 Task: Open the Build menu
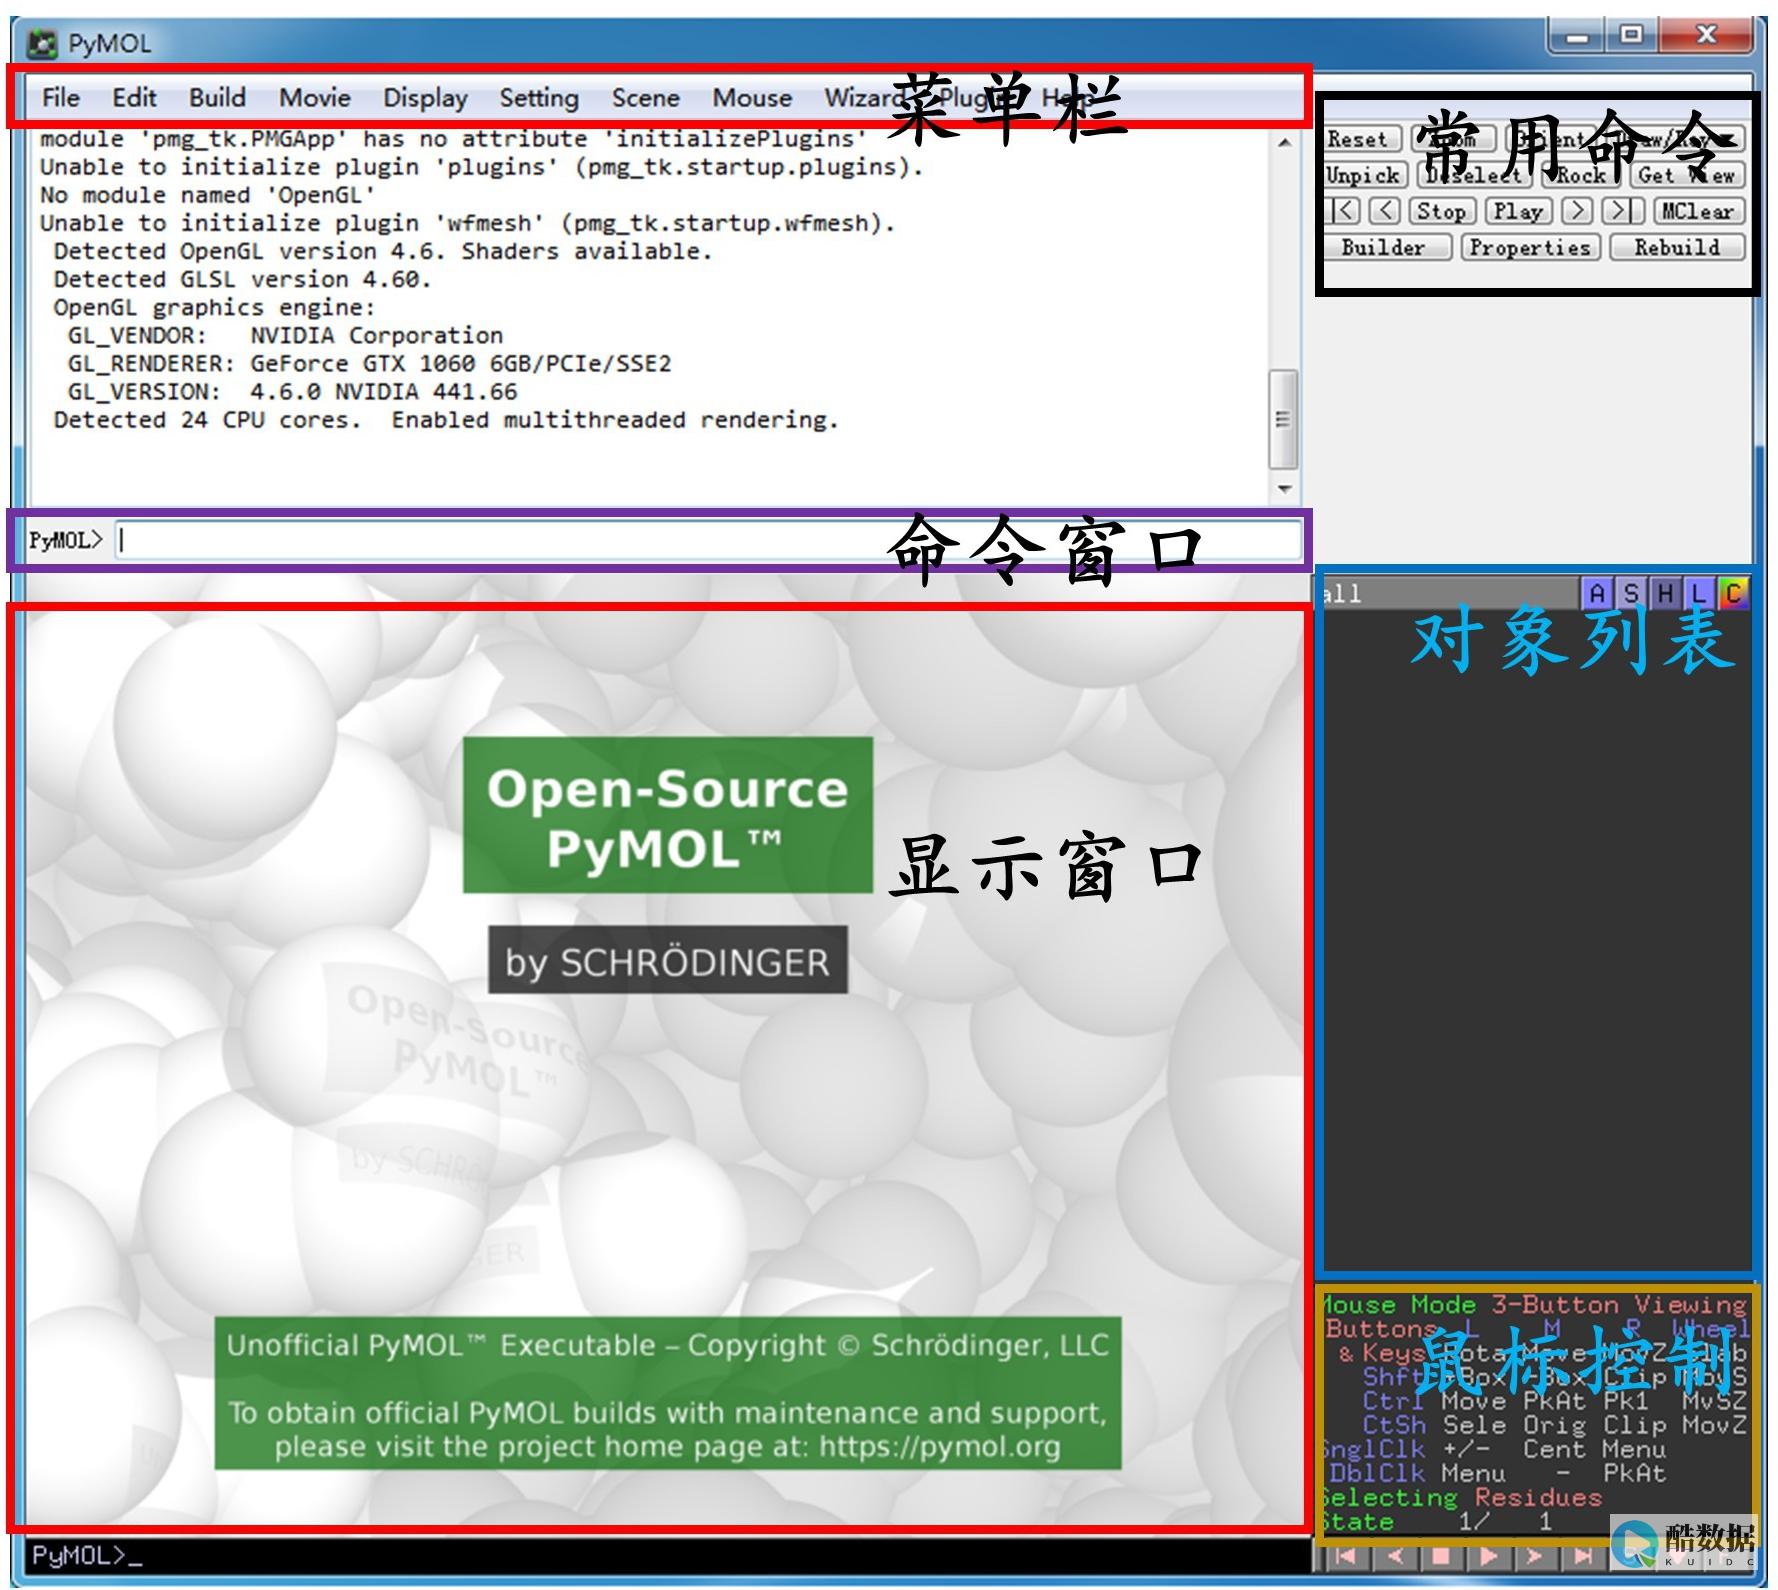(x=217, y=97)
